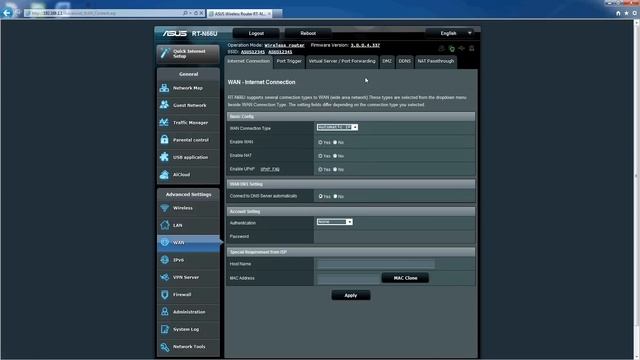
Task: Set Enable NAT to Yes
Action: 320,156
